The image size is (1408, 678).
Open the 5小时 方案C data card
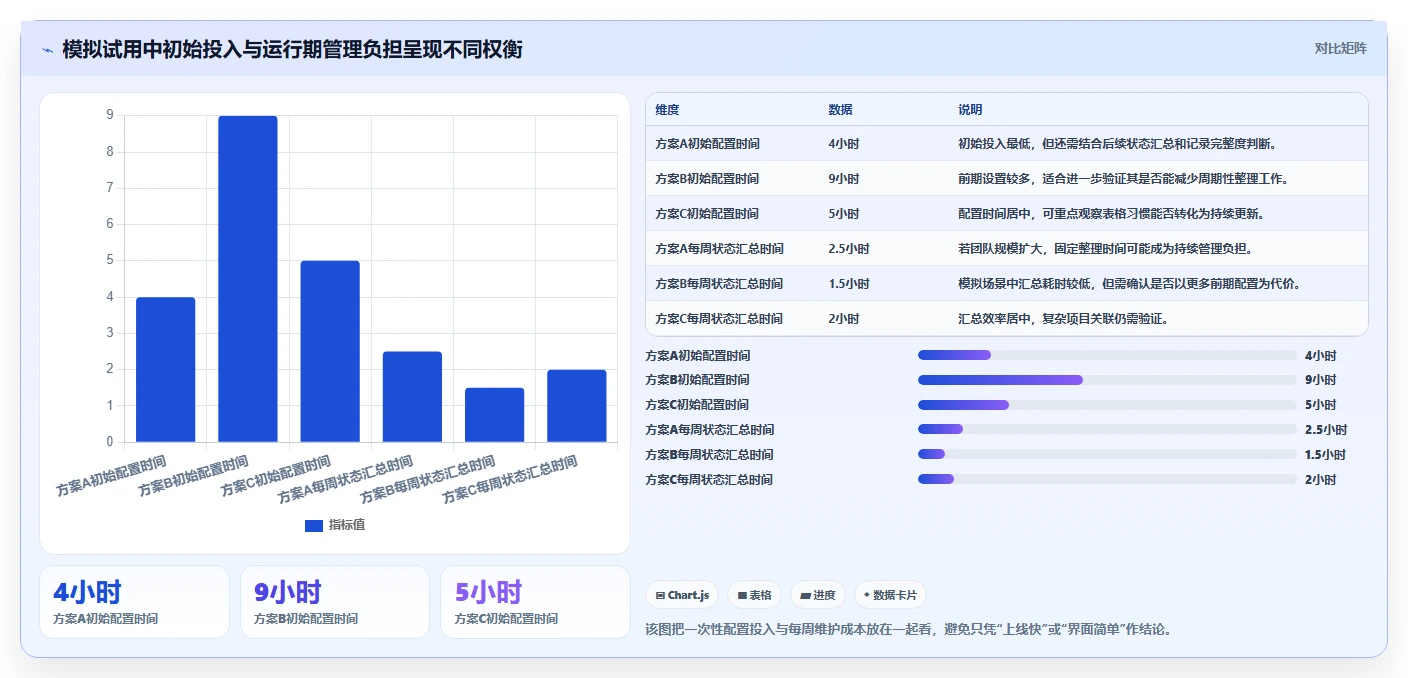(535, 602)
